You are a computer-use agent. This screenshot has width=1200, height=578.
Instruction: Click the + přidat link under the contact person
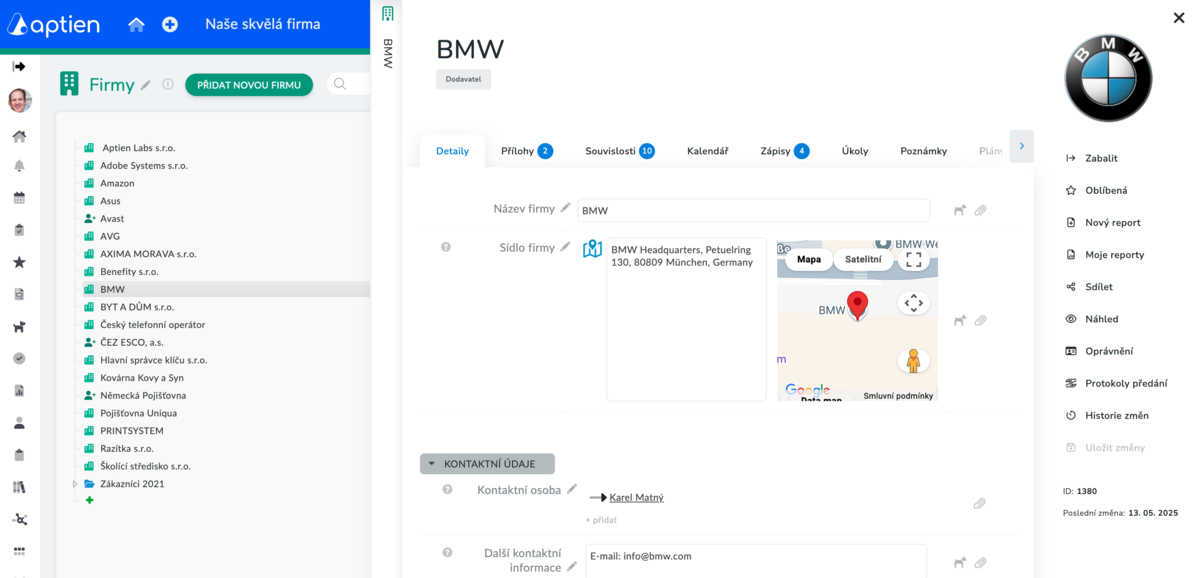[601, 520]
